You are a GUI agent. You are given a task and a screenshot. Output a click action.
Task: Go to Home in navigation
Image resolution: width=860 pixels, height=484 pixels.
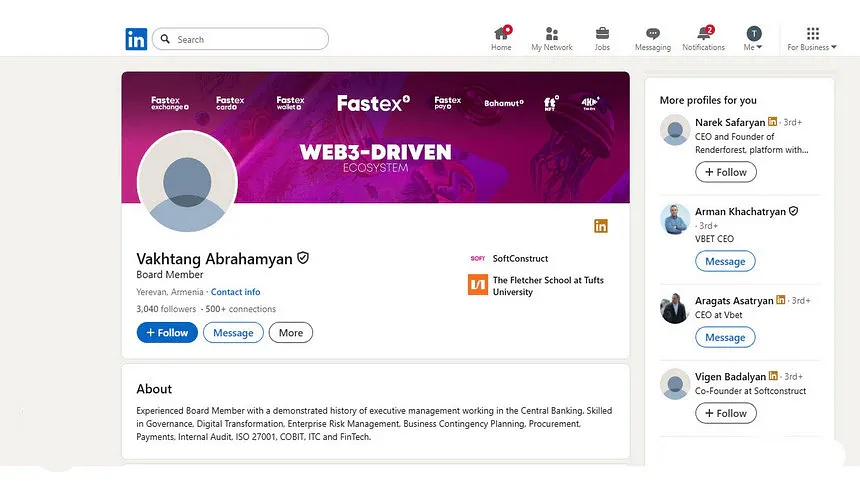(x=501, y=38)
